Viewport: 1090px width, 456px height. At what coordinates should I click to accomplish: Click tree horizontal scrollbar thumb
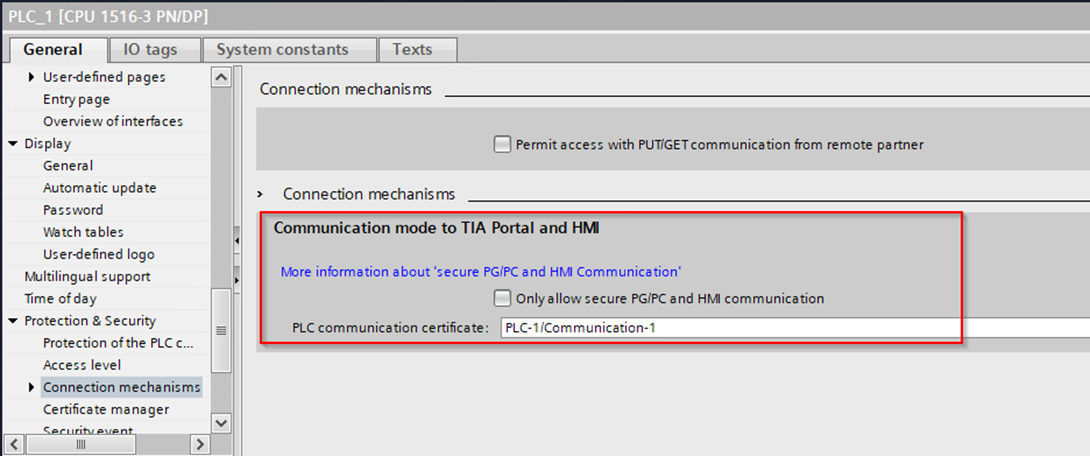(80, 444)
